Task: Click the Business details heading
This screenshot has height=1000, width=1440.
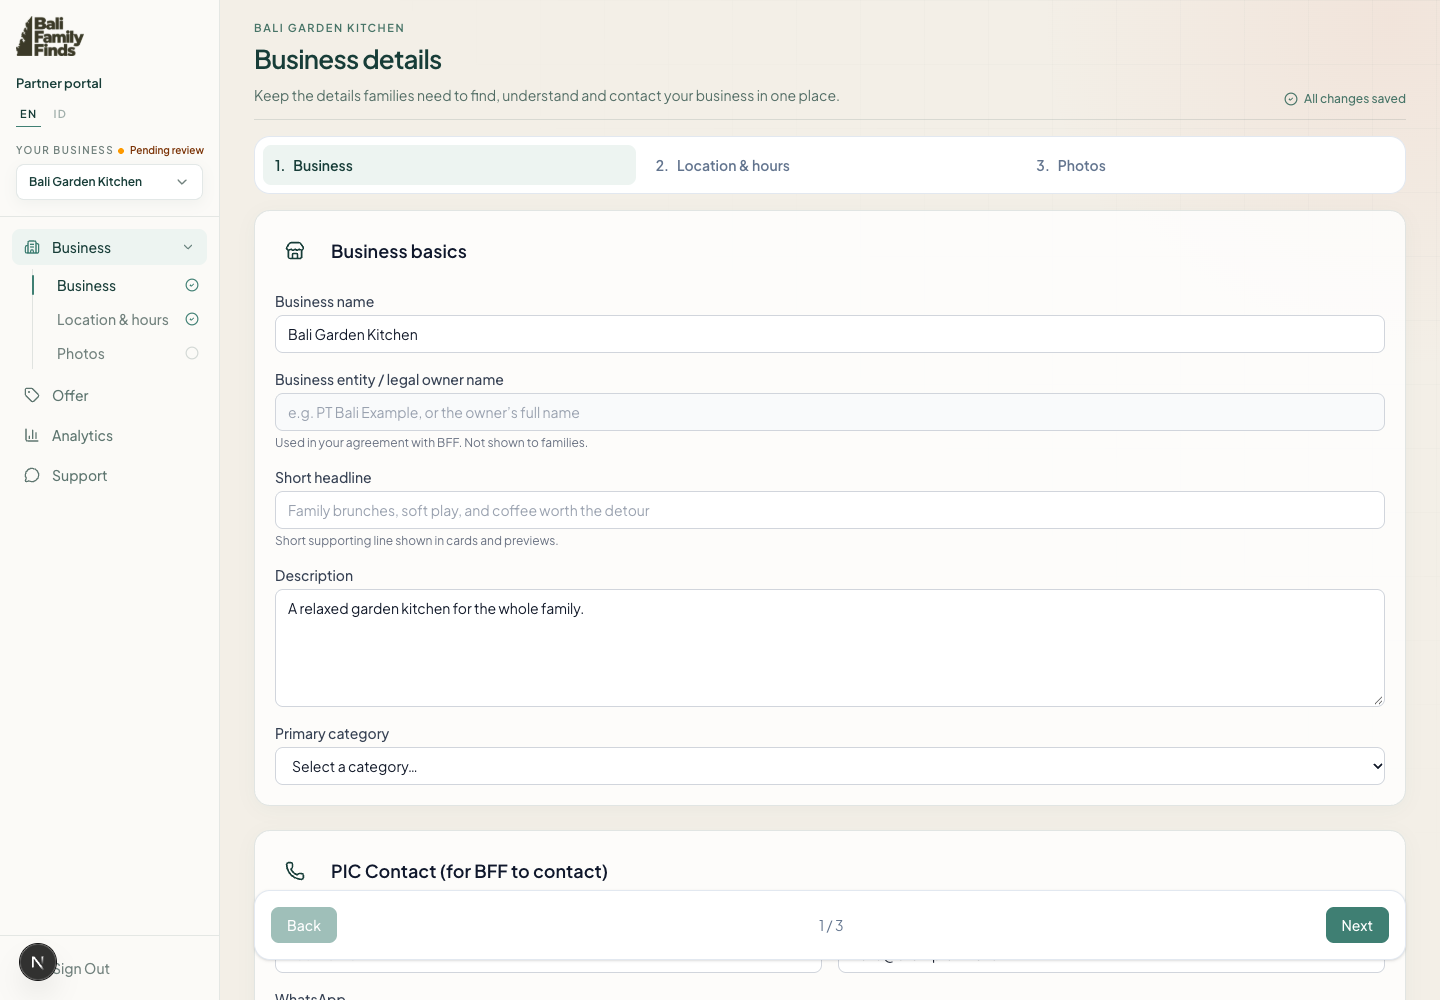Action: click(x=348, y=60)
